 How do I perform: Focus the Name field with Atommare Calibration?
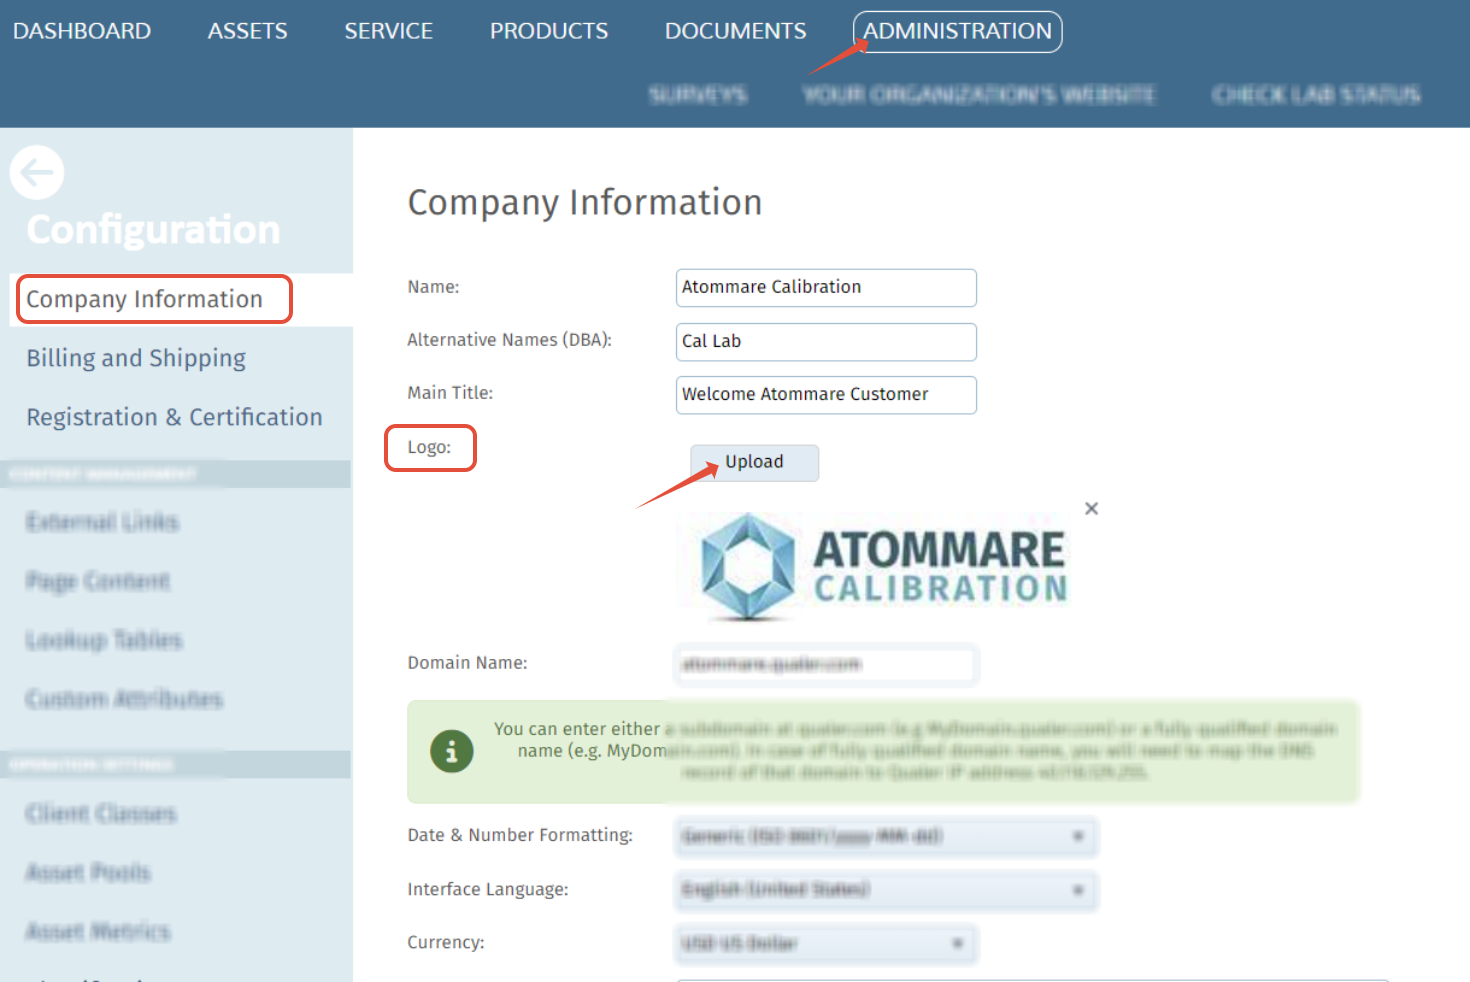826,288
